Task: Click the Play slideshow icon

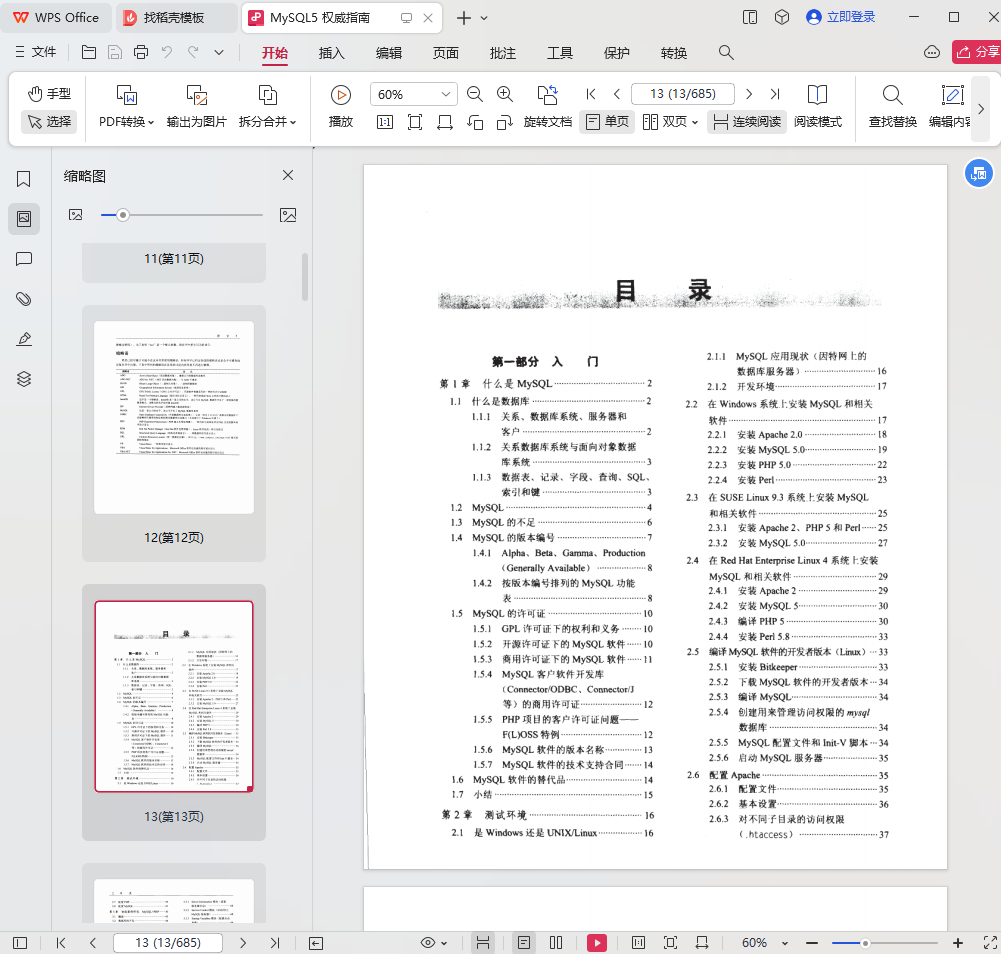Action: pos(341,95)
